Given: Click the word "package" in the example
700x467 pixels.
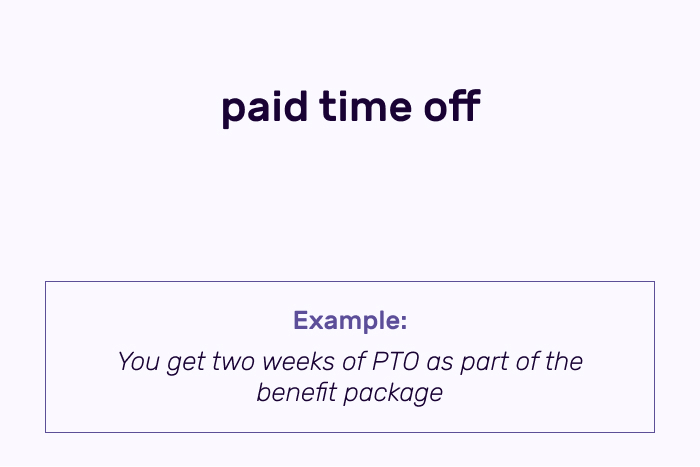Looking at the screenshot, I should click(393, 394).
